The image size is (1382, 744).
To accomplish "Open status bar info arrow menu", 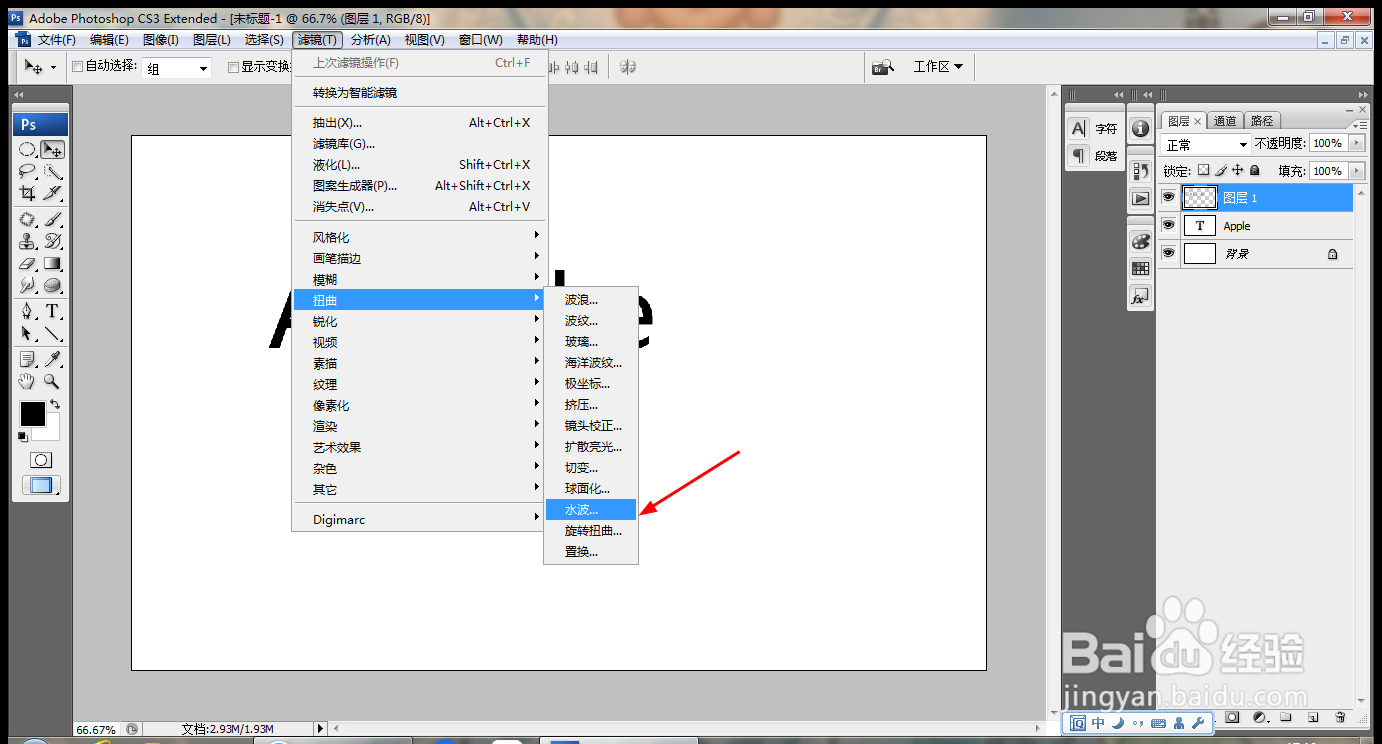I will coord(320,729).
